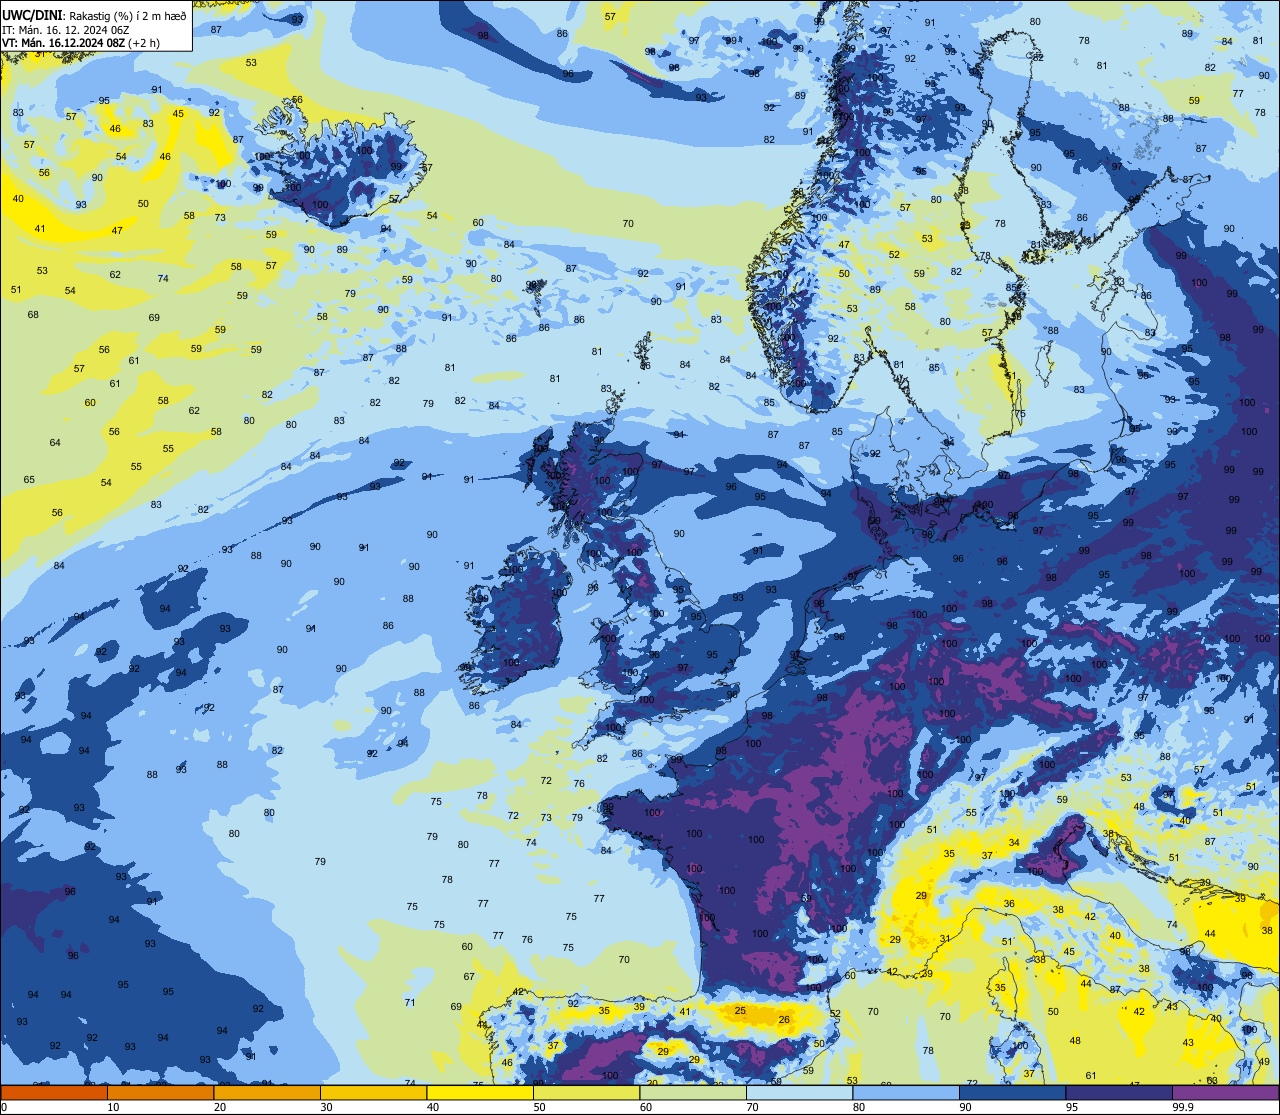This screenshot has height=1115, width=1280.
Task: Click the humidity value "25" over northern Spain
Action: pos(740,1011)
